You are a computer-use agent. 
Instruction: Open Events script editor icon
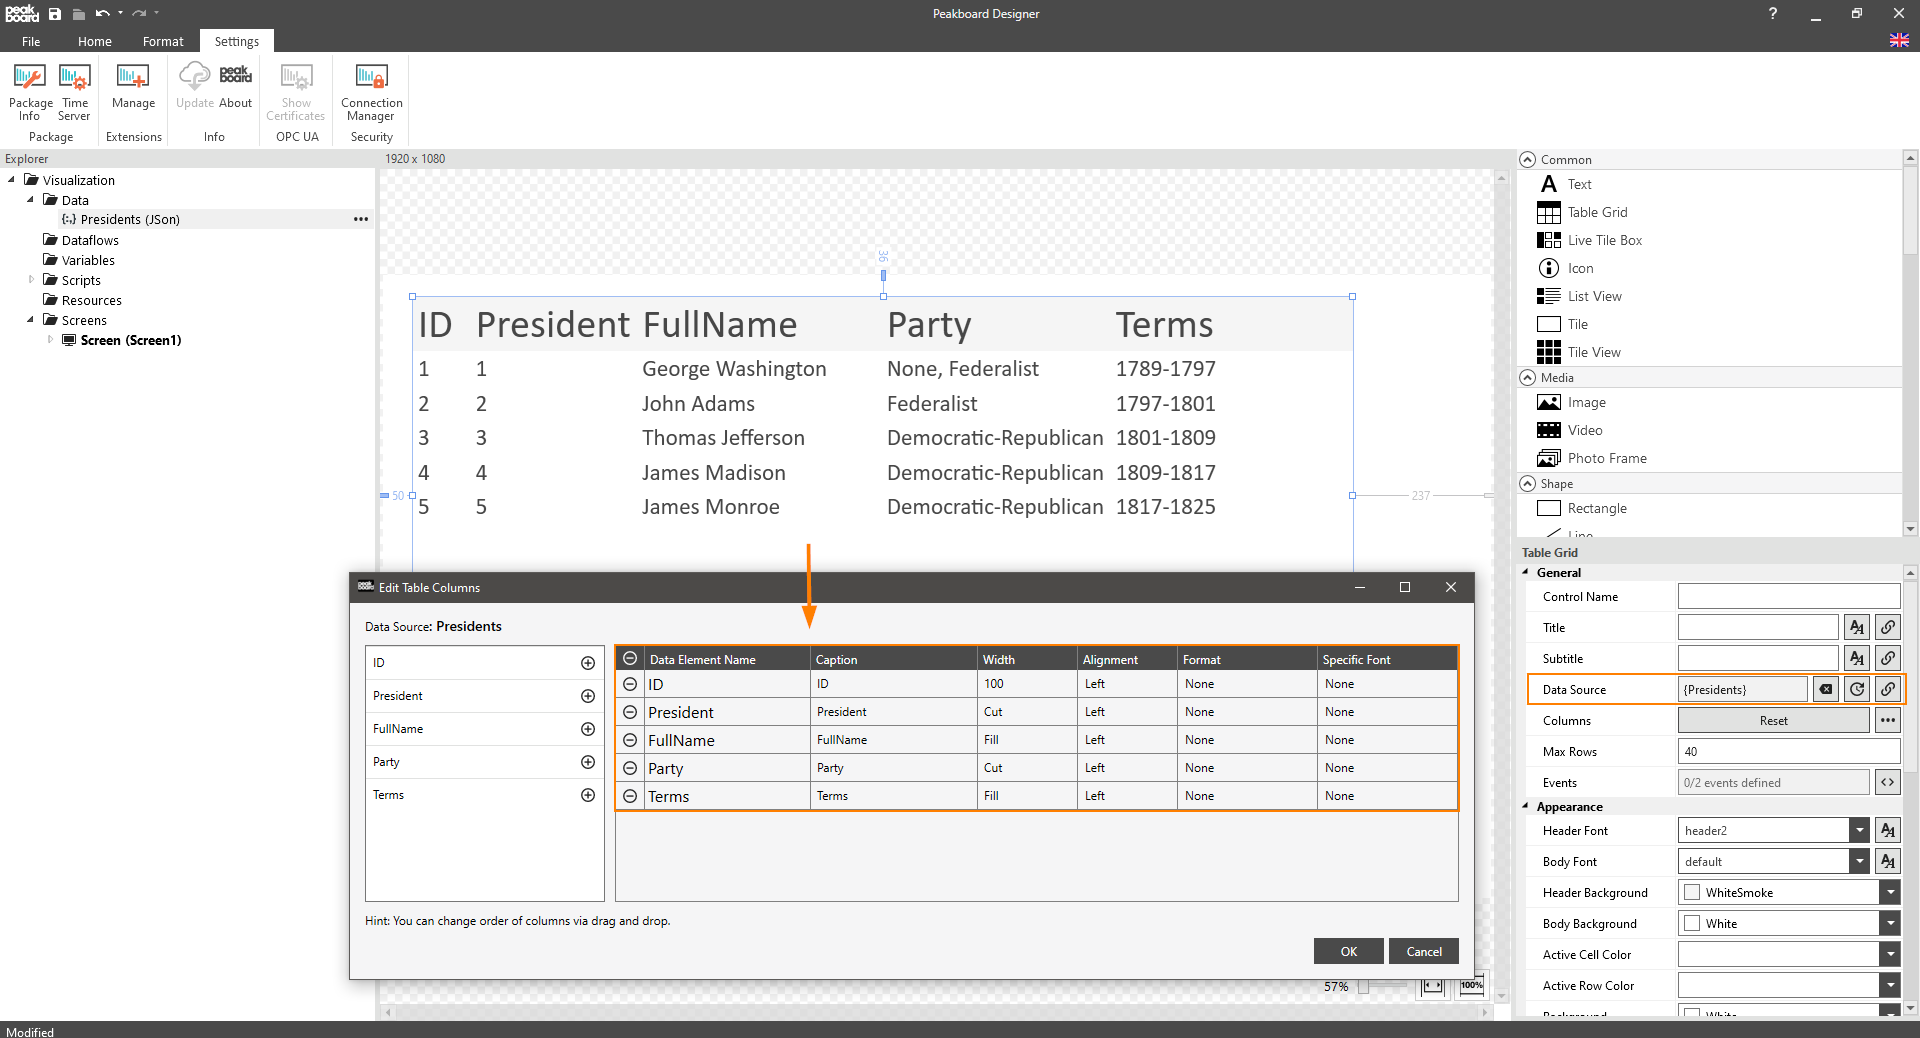[1888, 782]
